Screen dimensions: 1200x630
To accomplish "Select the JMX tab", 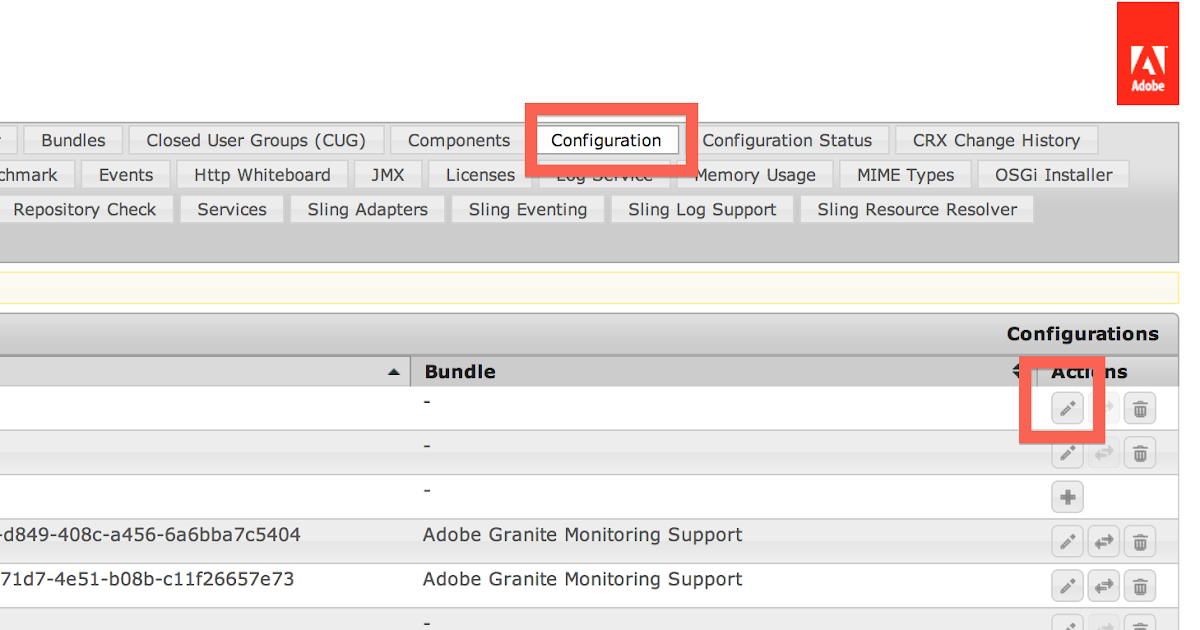I will [x=388, y=174].
